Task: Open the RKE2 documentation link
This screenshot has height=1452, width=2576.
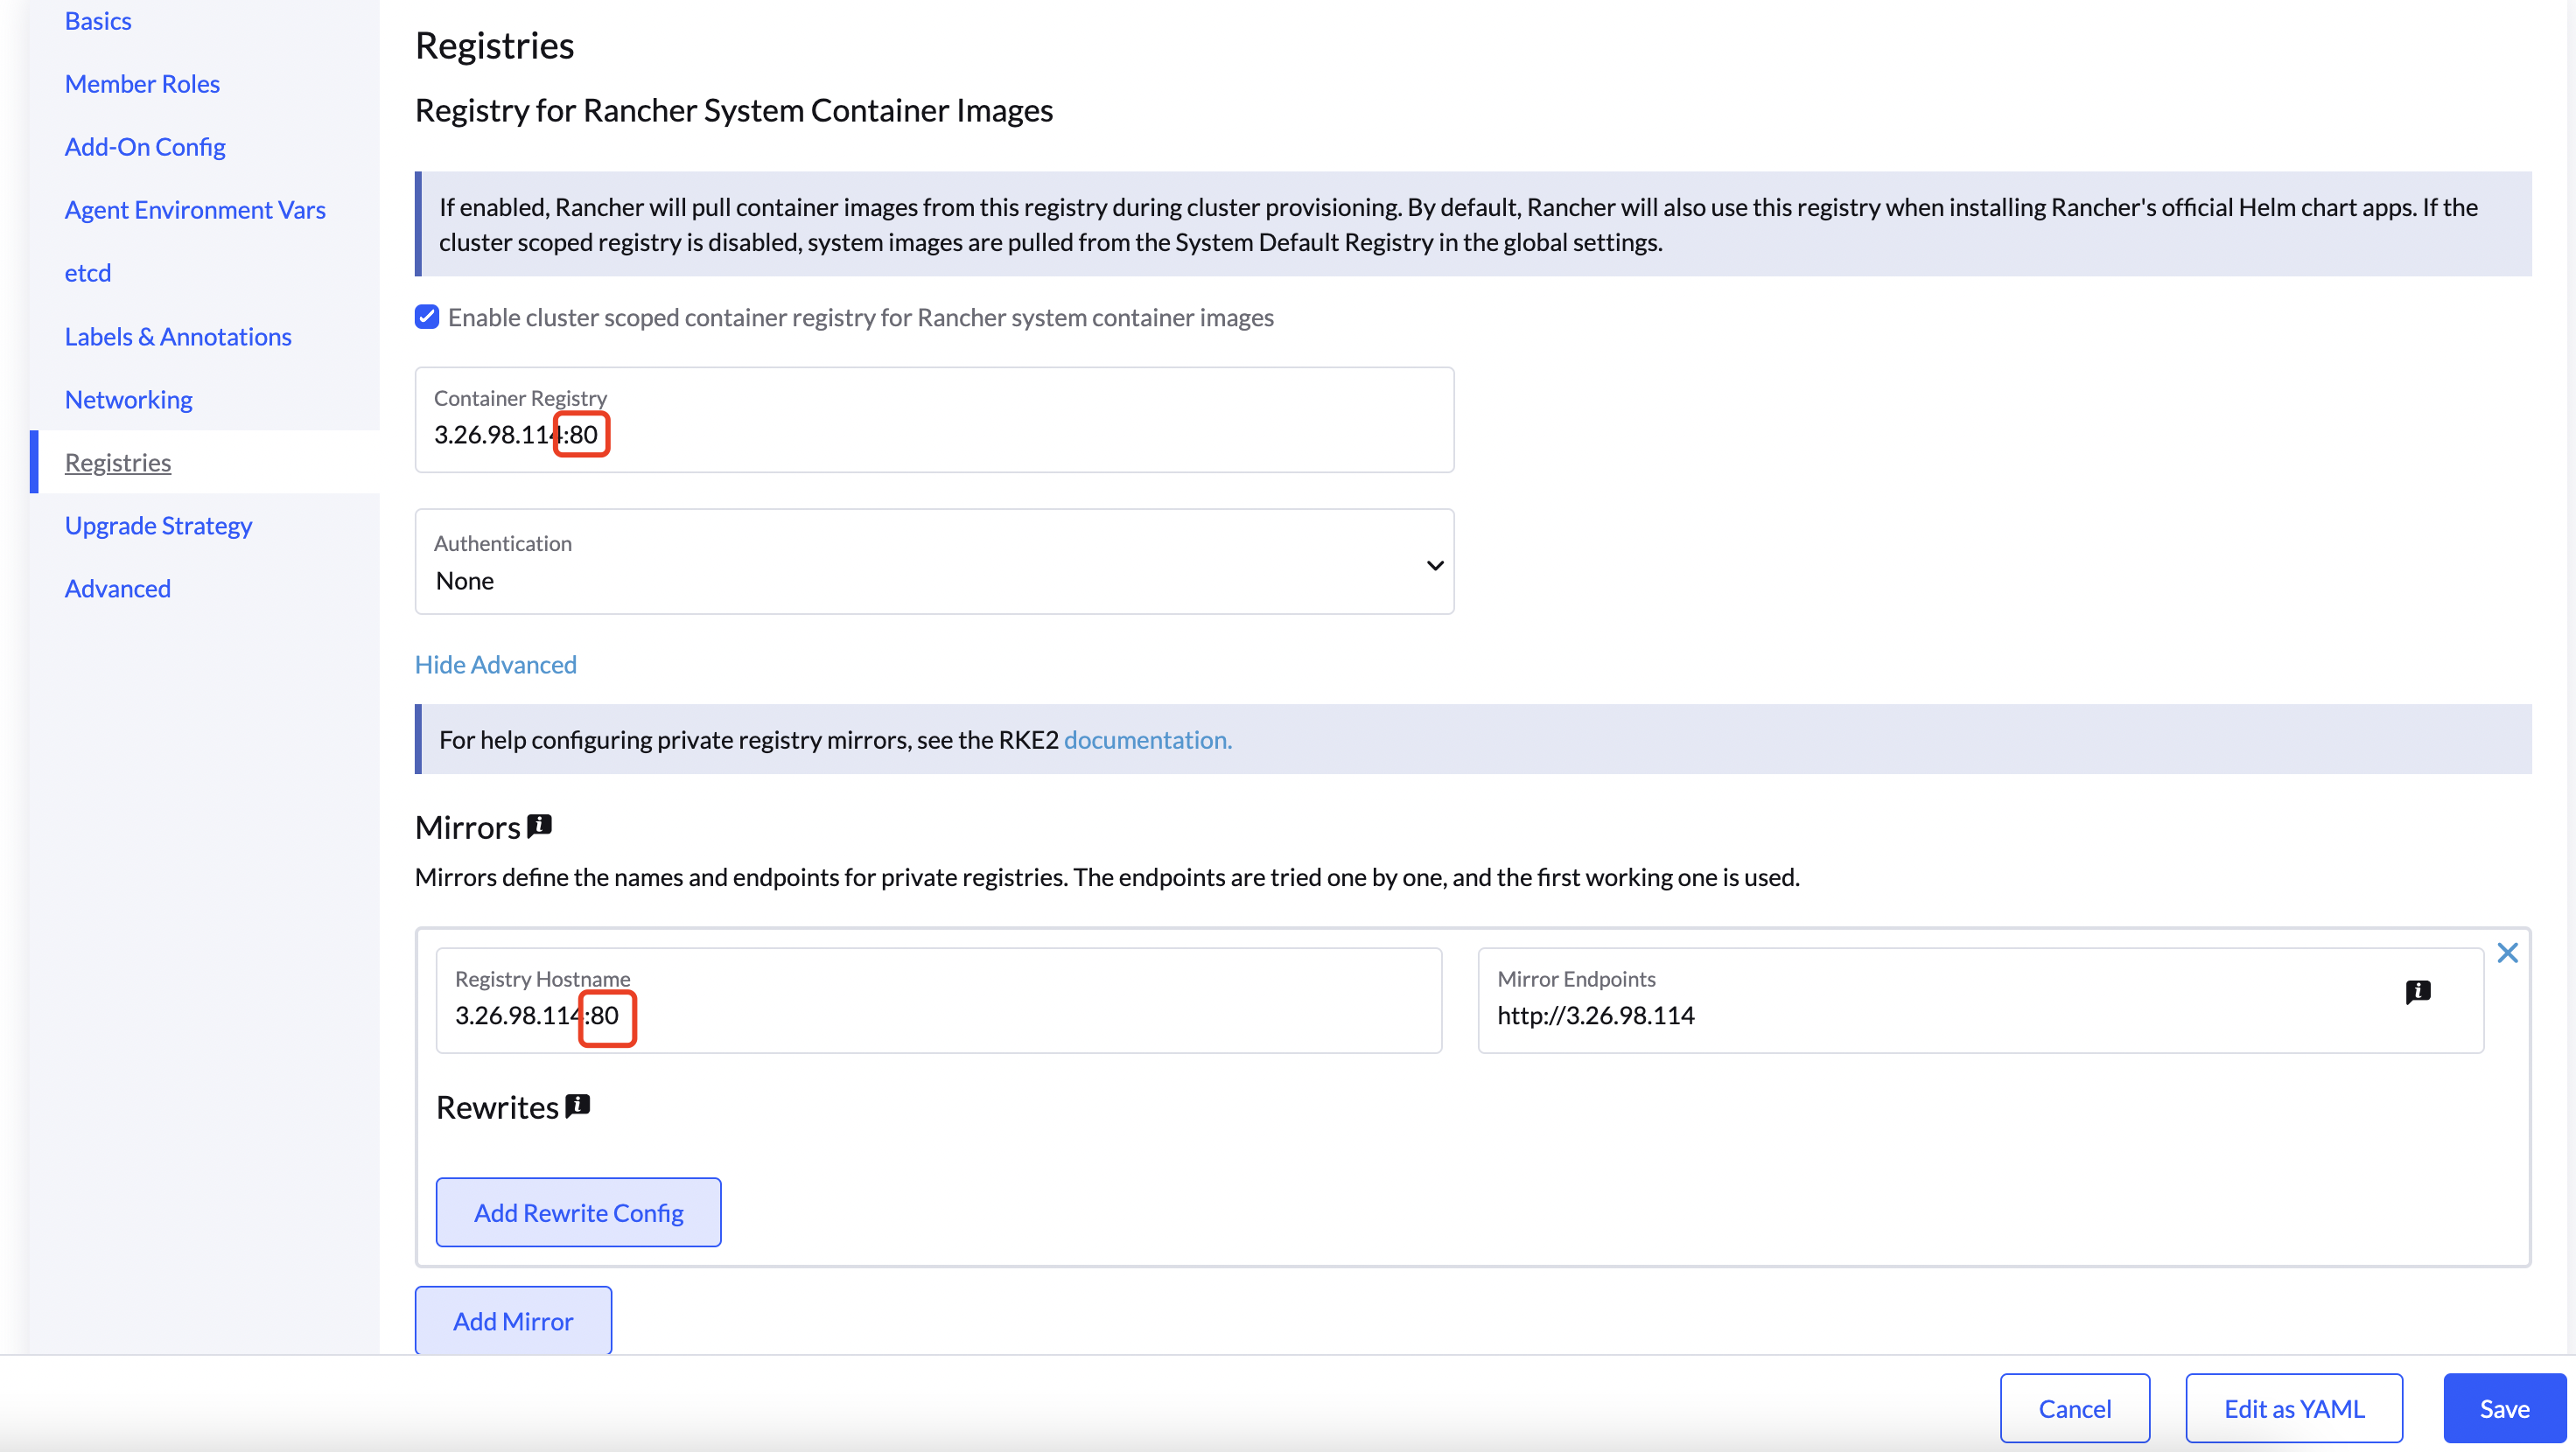Action: (x=1147, y=739)
